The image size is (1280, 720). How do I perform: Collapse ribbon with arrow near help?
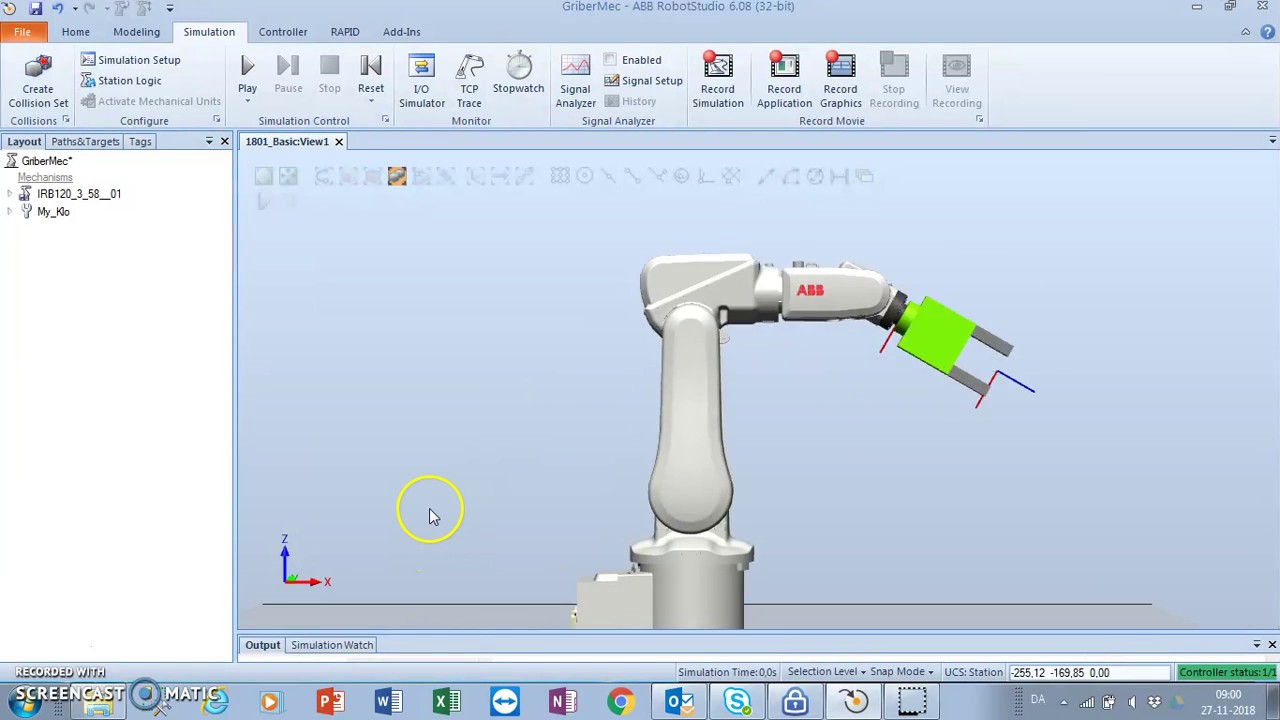1245,32
